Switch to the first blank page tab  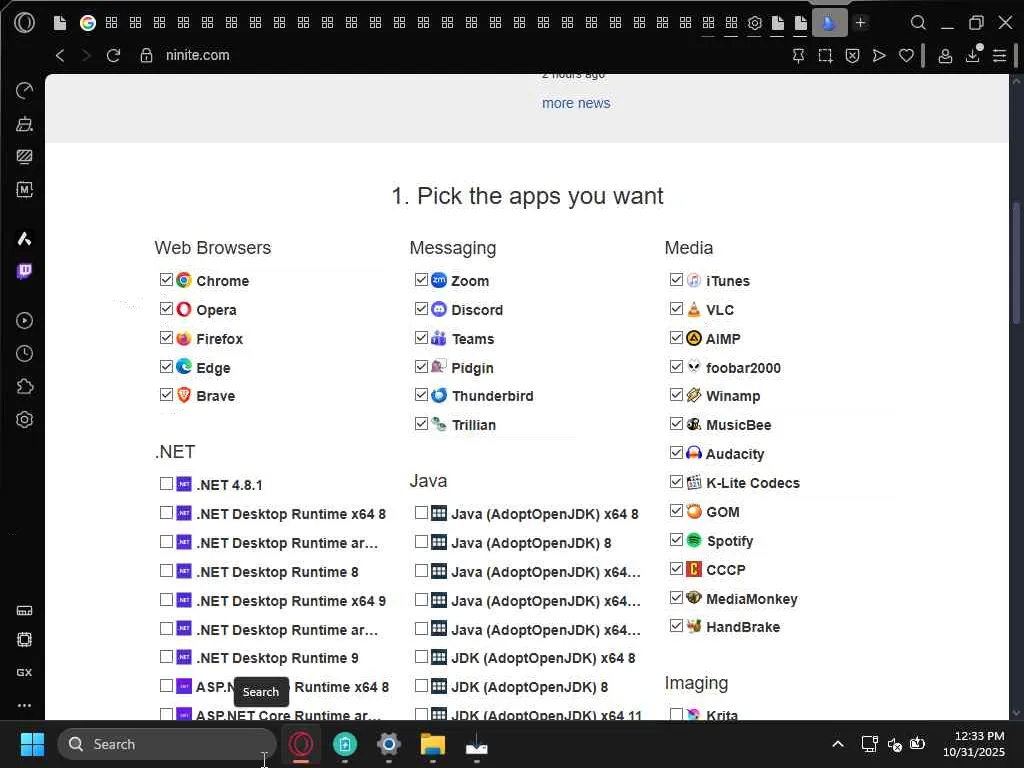(x=59, y=23)
